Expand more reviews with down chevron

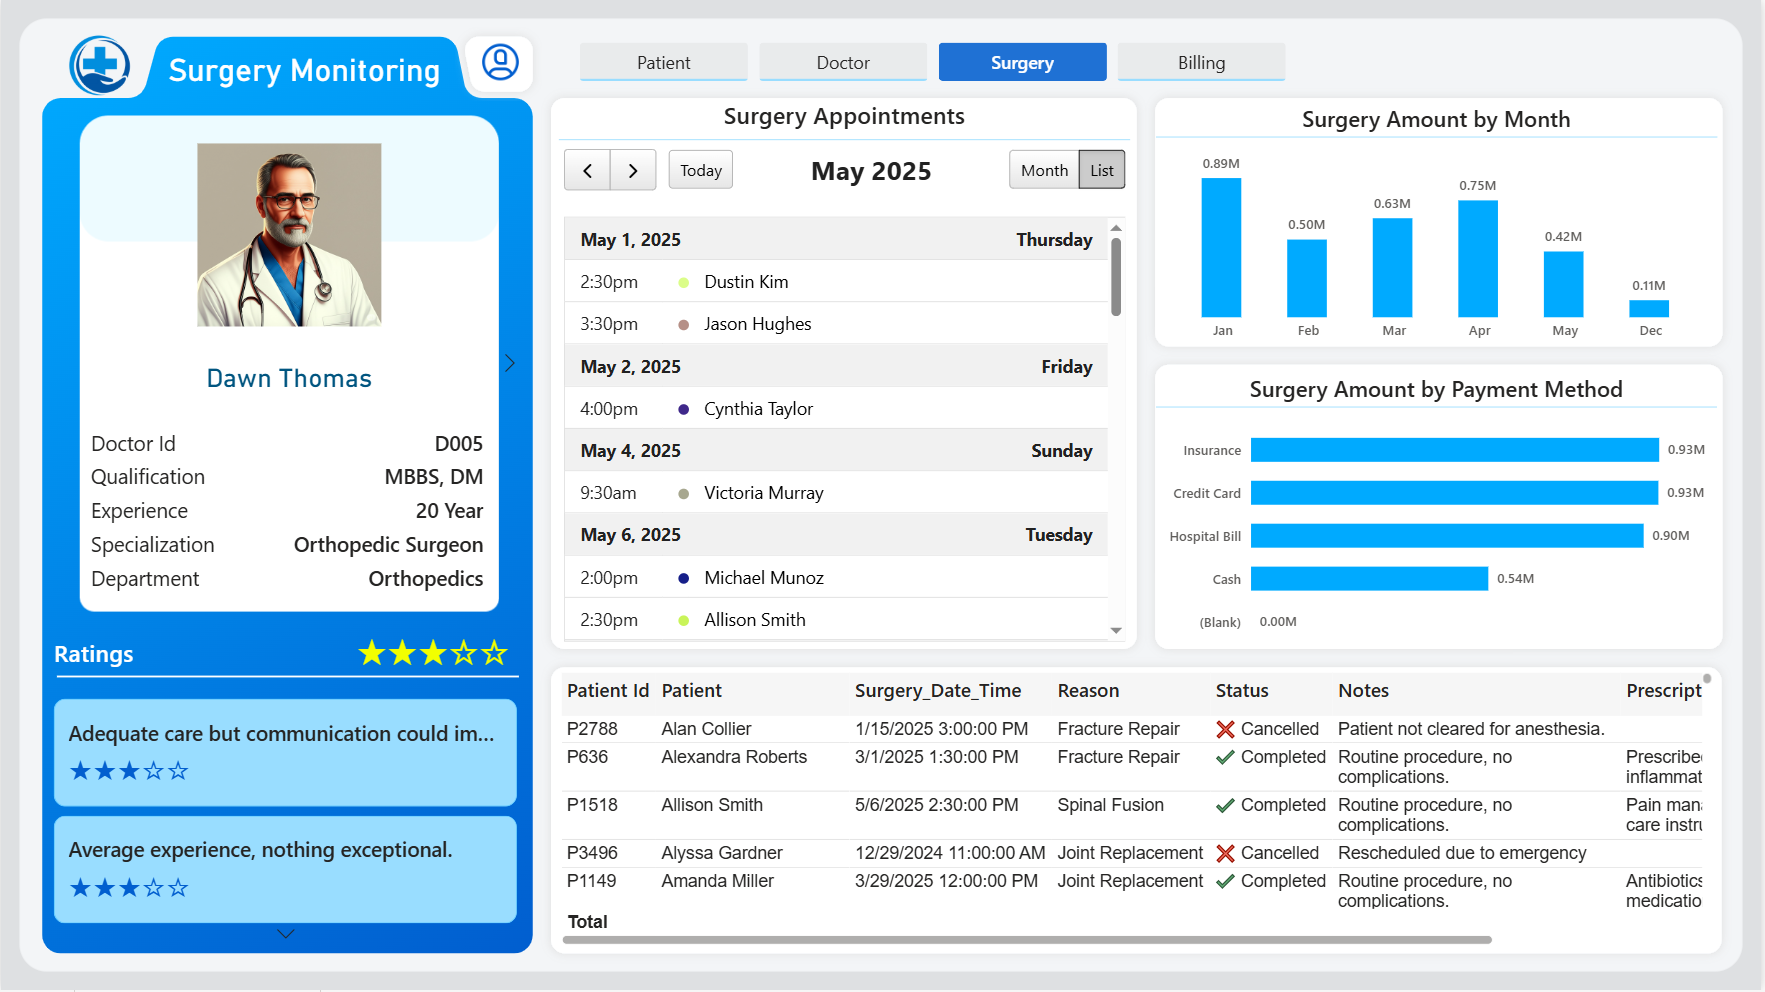click(x=285, y=934)
